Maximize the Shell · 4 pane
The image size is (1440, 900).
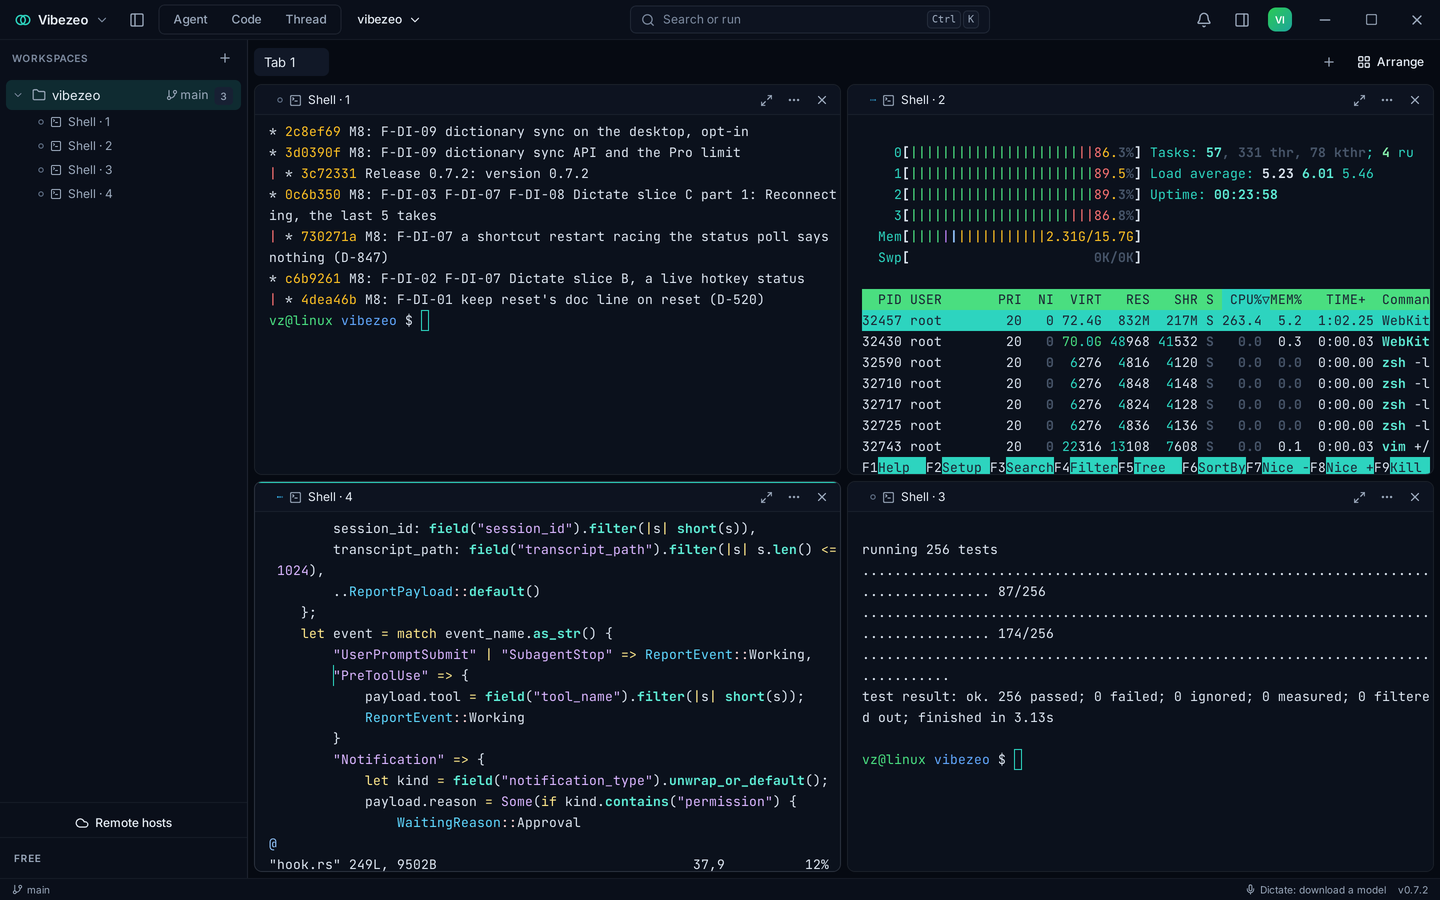pyautogui.click(x=766, y=497)
